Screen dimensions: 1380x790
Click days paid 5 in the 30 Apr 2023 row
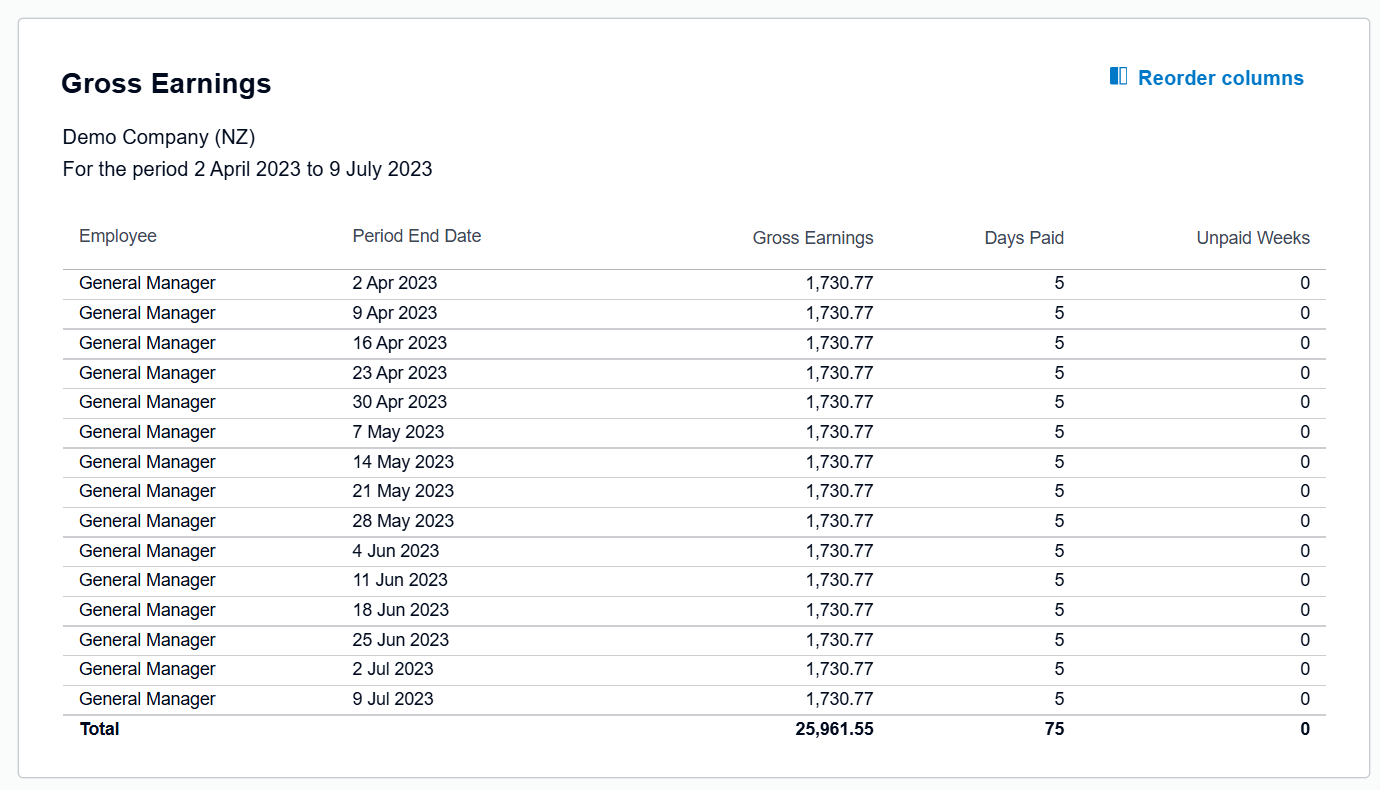pyautogui.click(x=1059, y=402)
